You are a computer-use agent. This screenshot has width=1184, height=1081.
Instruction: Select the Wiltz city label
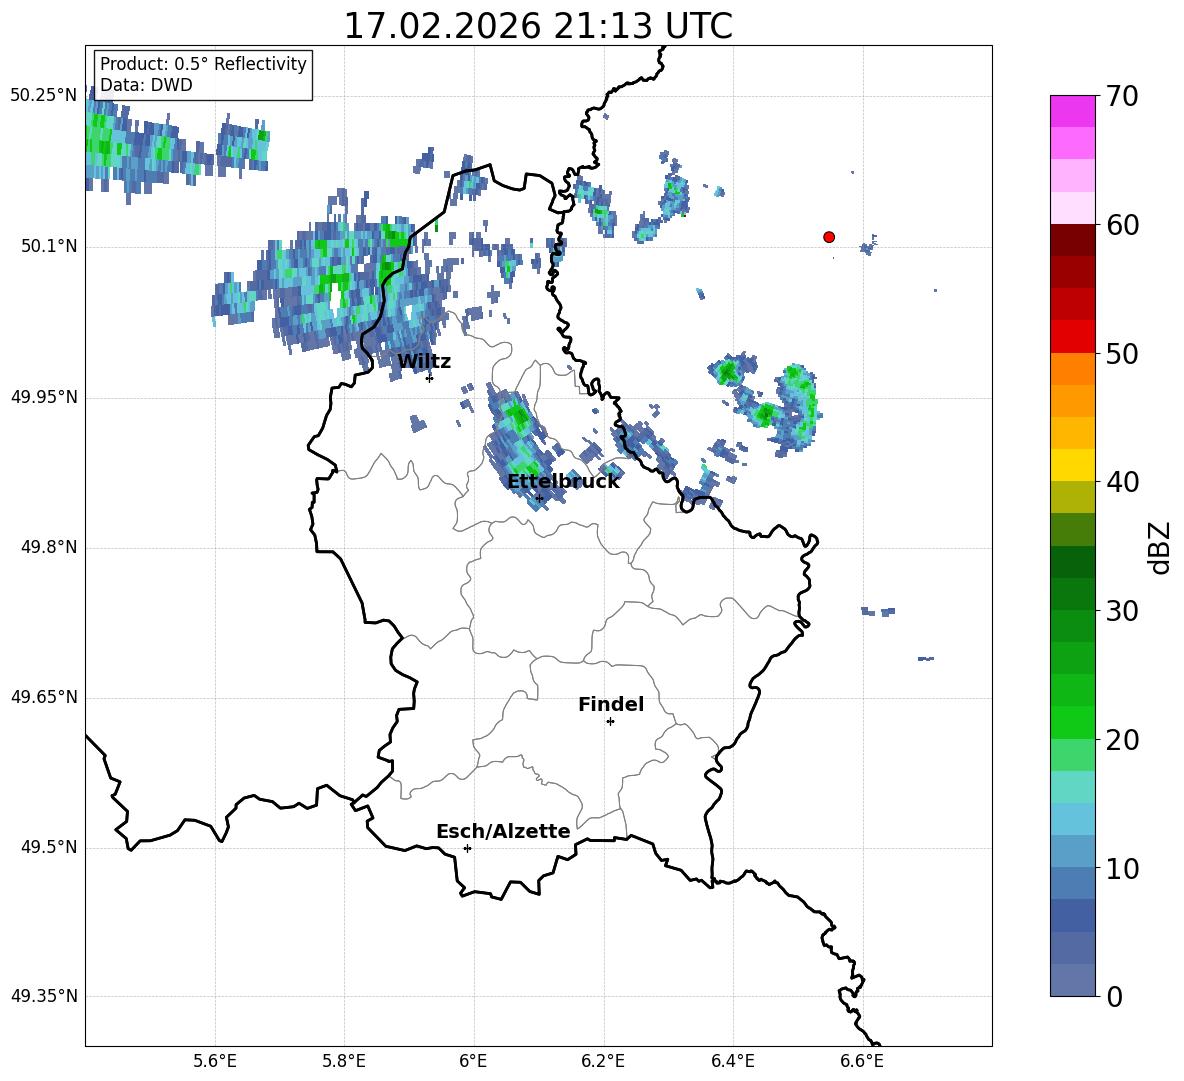click(424, 362)
